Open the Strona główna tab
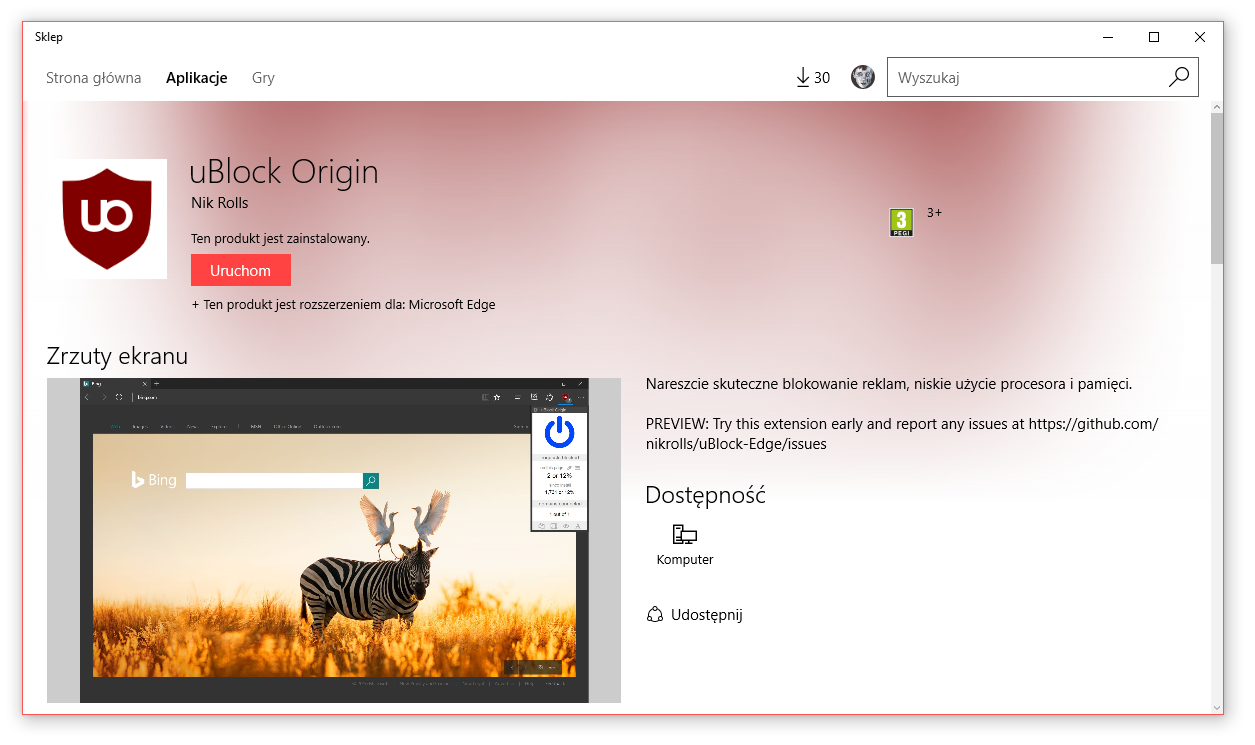 pyautogui.click(x=93, y=77)
